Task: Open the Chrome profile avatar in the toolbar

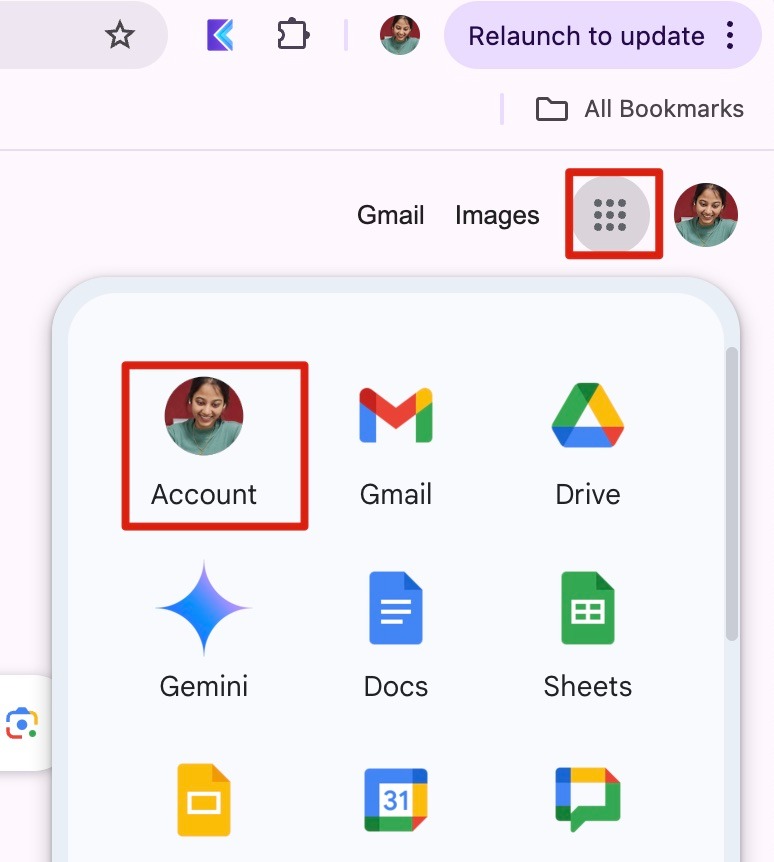Action: tap(400, 35)
